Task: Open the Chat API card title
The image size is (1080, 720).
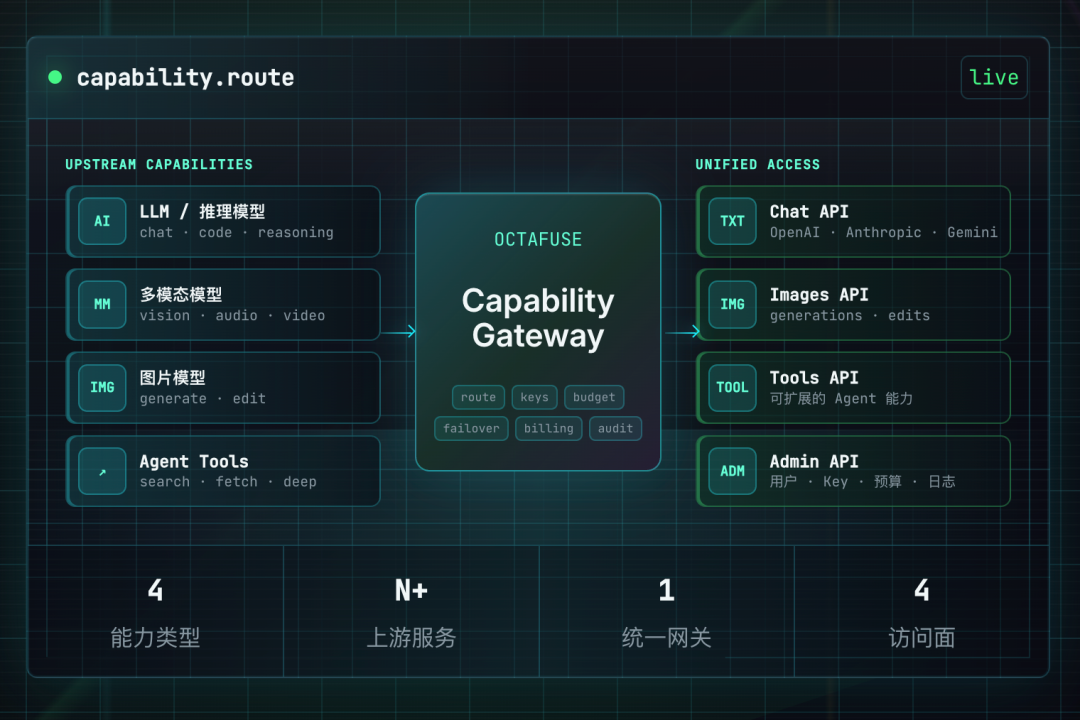Action: [x=809, y=212]
